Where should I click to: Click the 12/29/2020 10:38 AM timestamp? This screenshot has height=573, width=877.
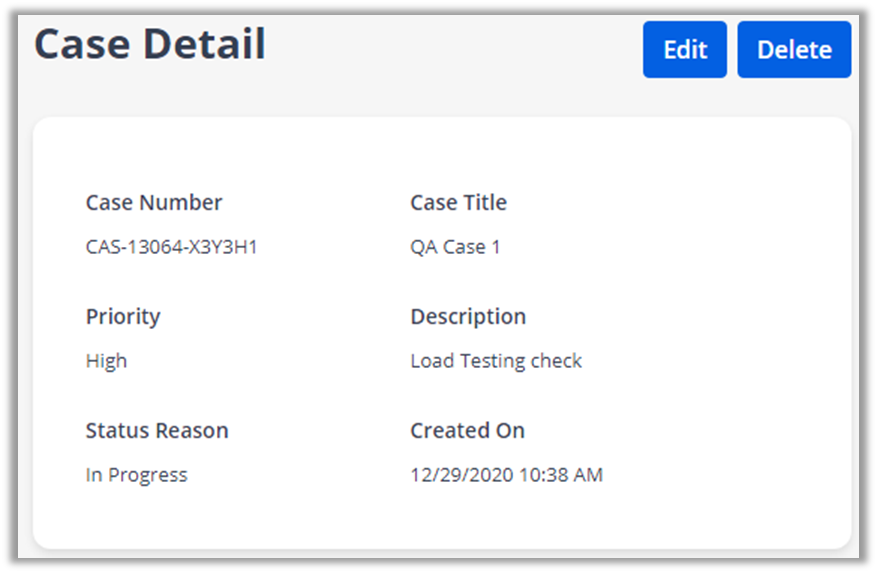pos(506,475)
